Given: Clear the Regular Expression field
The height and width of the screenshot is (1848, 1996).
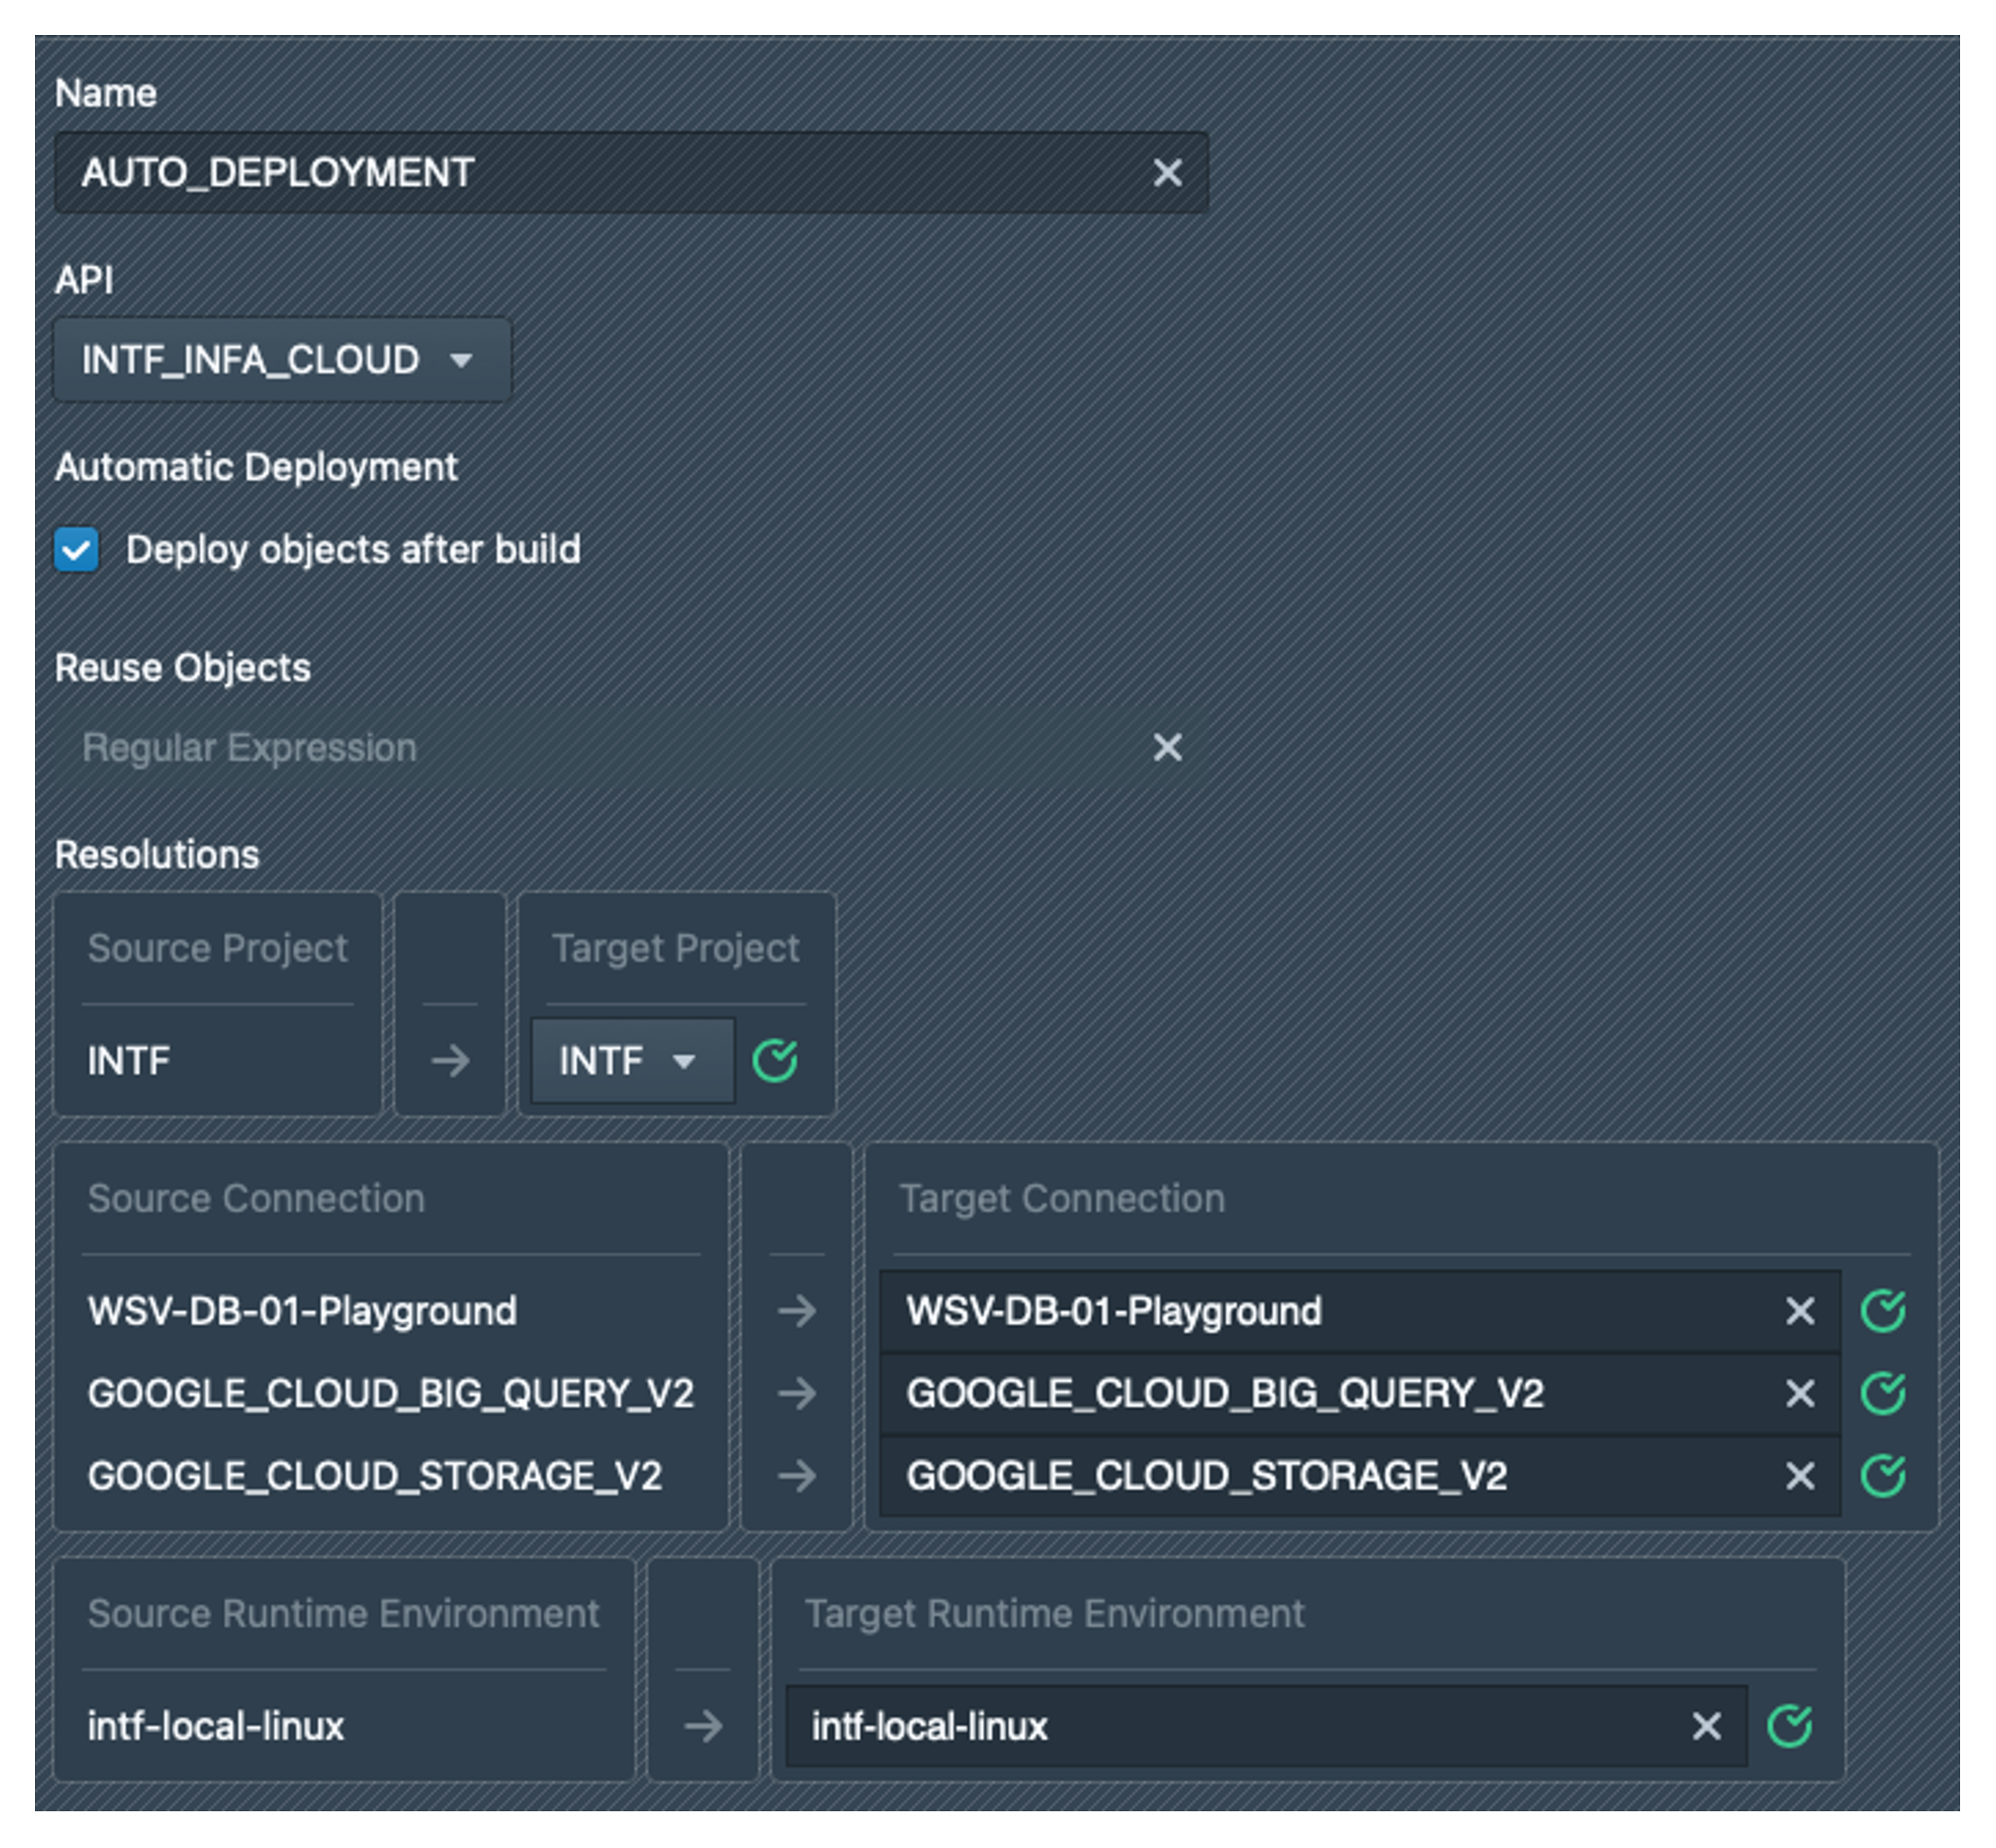Looking at the screenshot, I should (1167, 747).
